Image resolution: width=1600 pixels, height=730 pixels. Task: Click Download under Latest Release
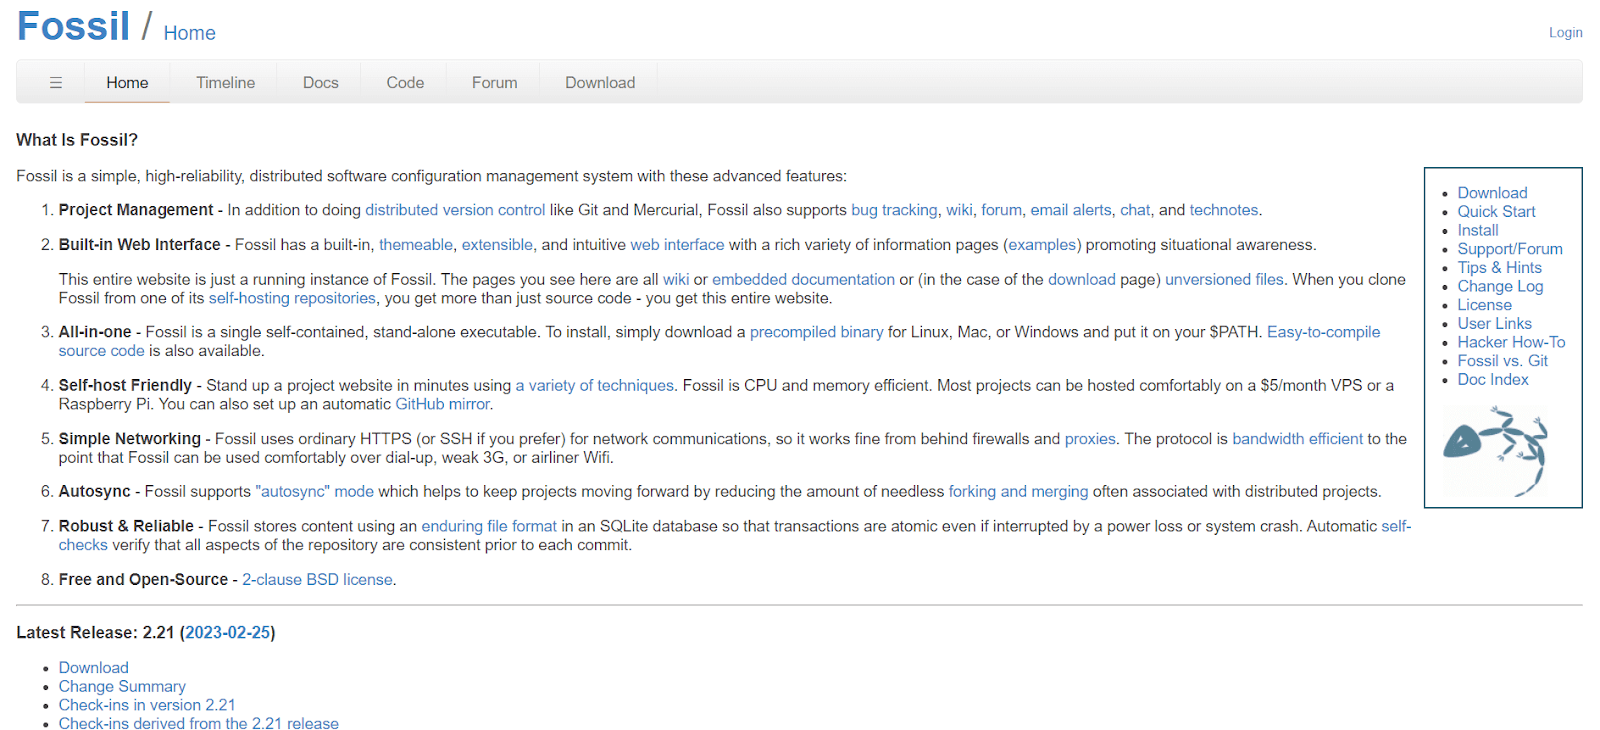93,668
